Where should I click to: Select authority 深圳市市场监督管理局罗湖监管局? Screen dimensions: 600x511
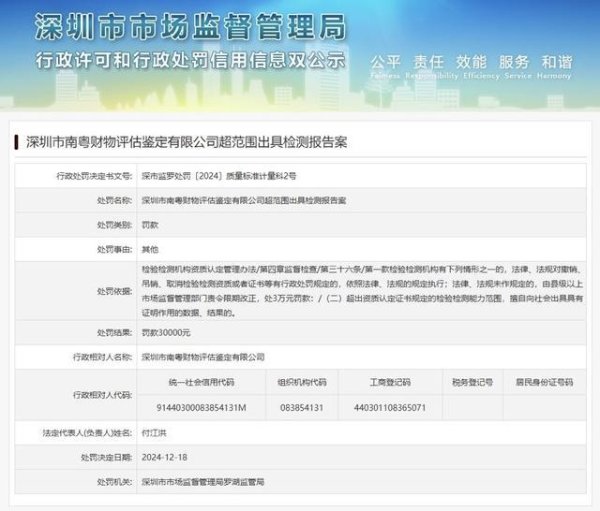(203, 482)
